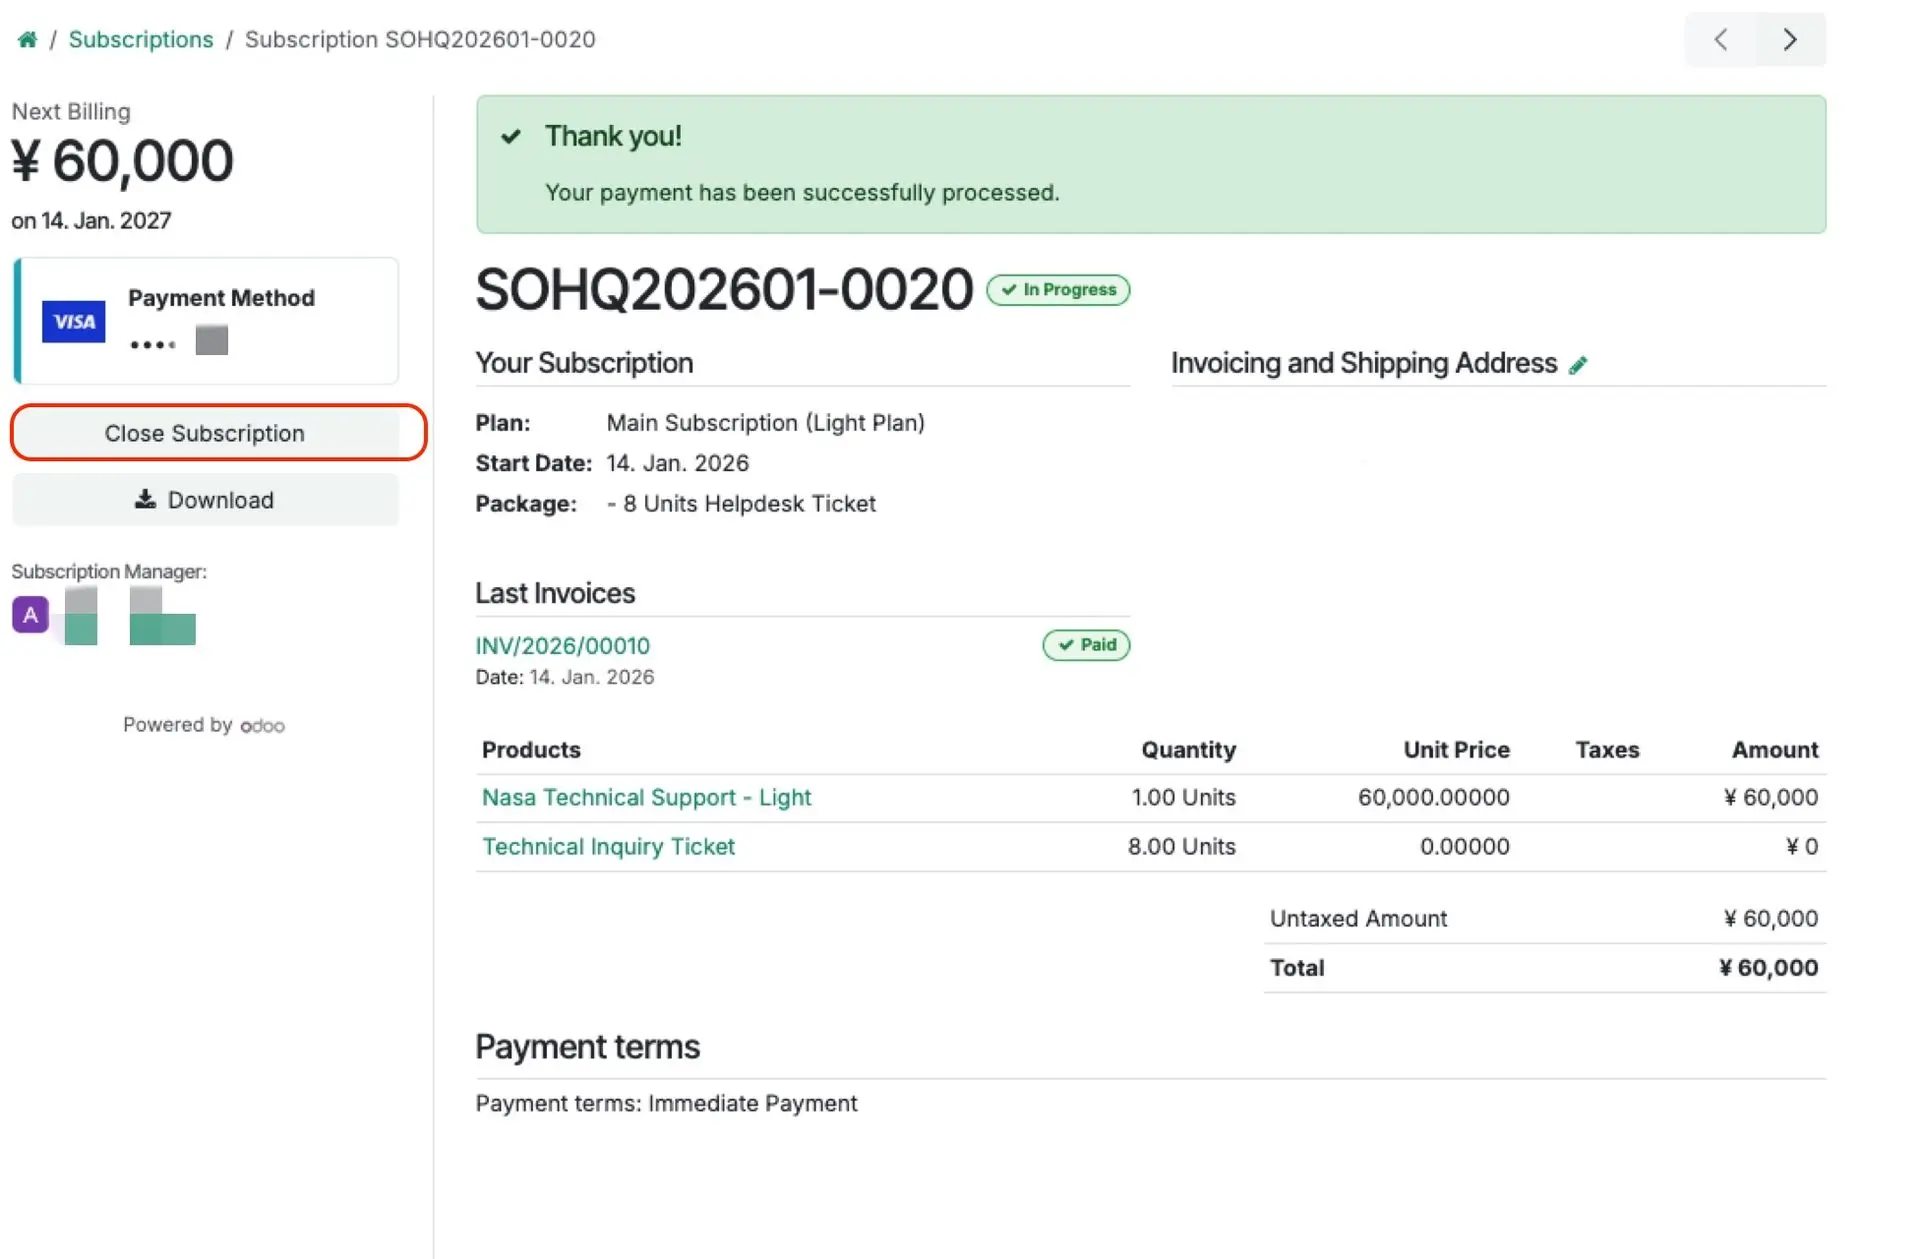Click the Powered by text
Screen dimensions: 1920x1259
point(177,725)
